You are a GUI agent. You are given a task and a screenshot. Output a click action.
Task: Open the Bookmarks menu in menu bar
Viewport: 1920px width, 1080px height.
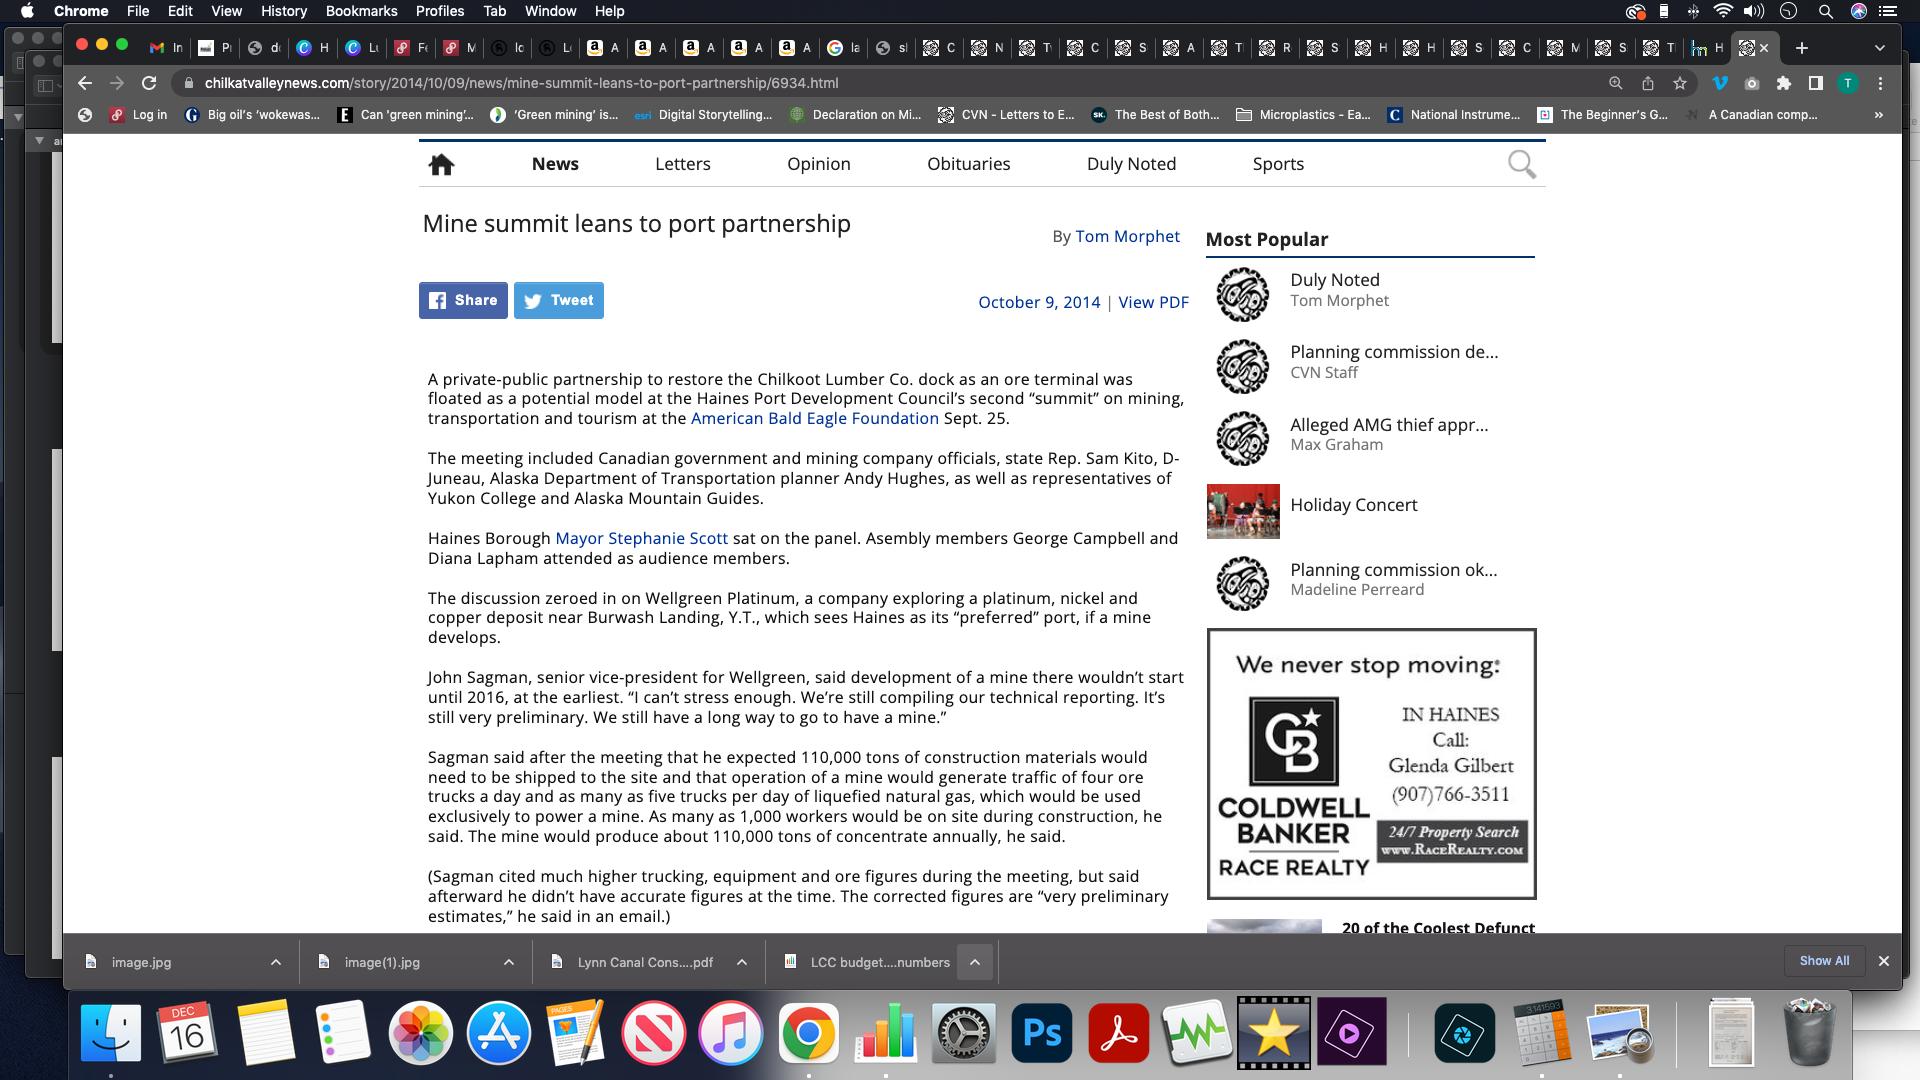pyautogui.click(x=361, y=11)
